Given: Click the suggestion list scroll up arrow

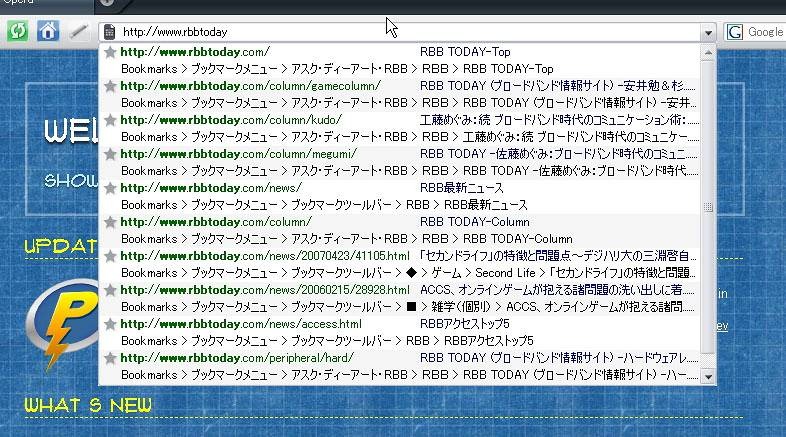Looking at the screenshot, I should click(709, 50).
